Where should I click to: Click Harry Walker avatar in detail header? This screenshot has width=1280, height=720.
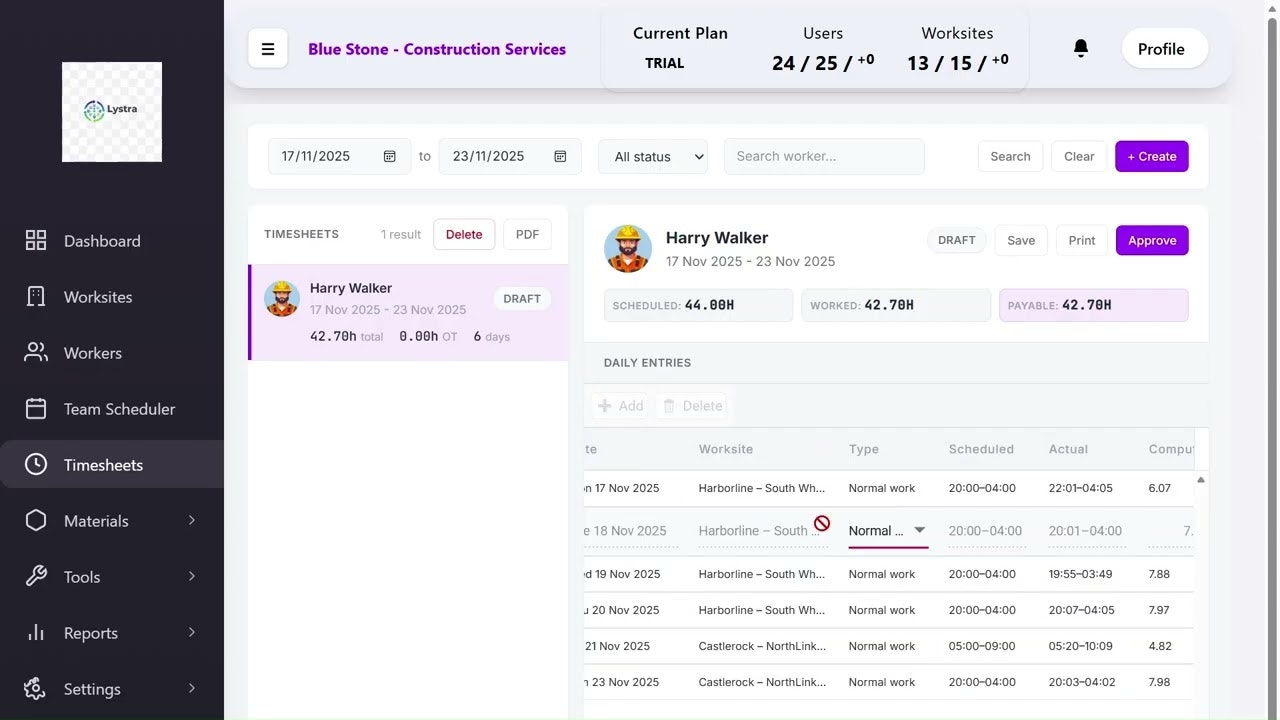tap(628, 249)
